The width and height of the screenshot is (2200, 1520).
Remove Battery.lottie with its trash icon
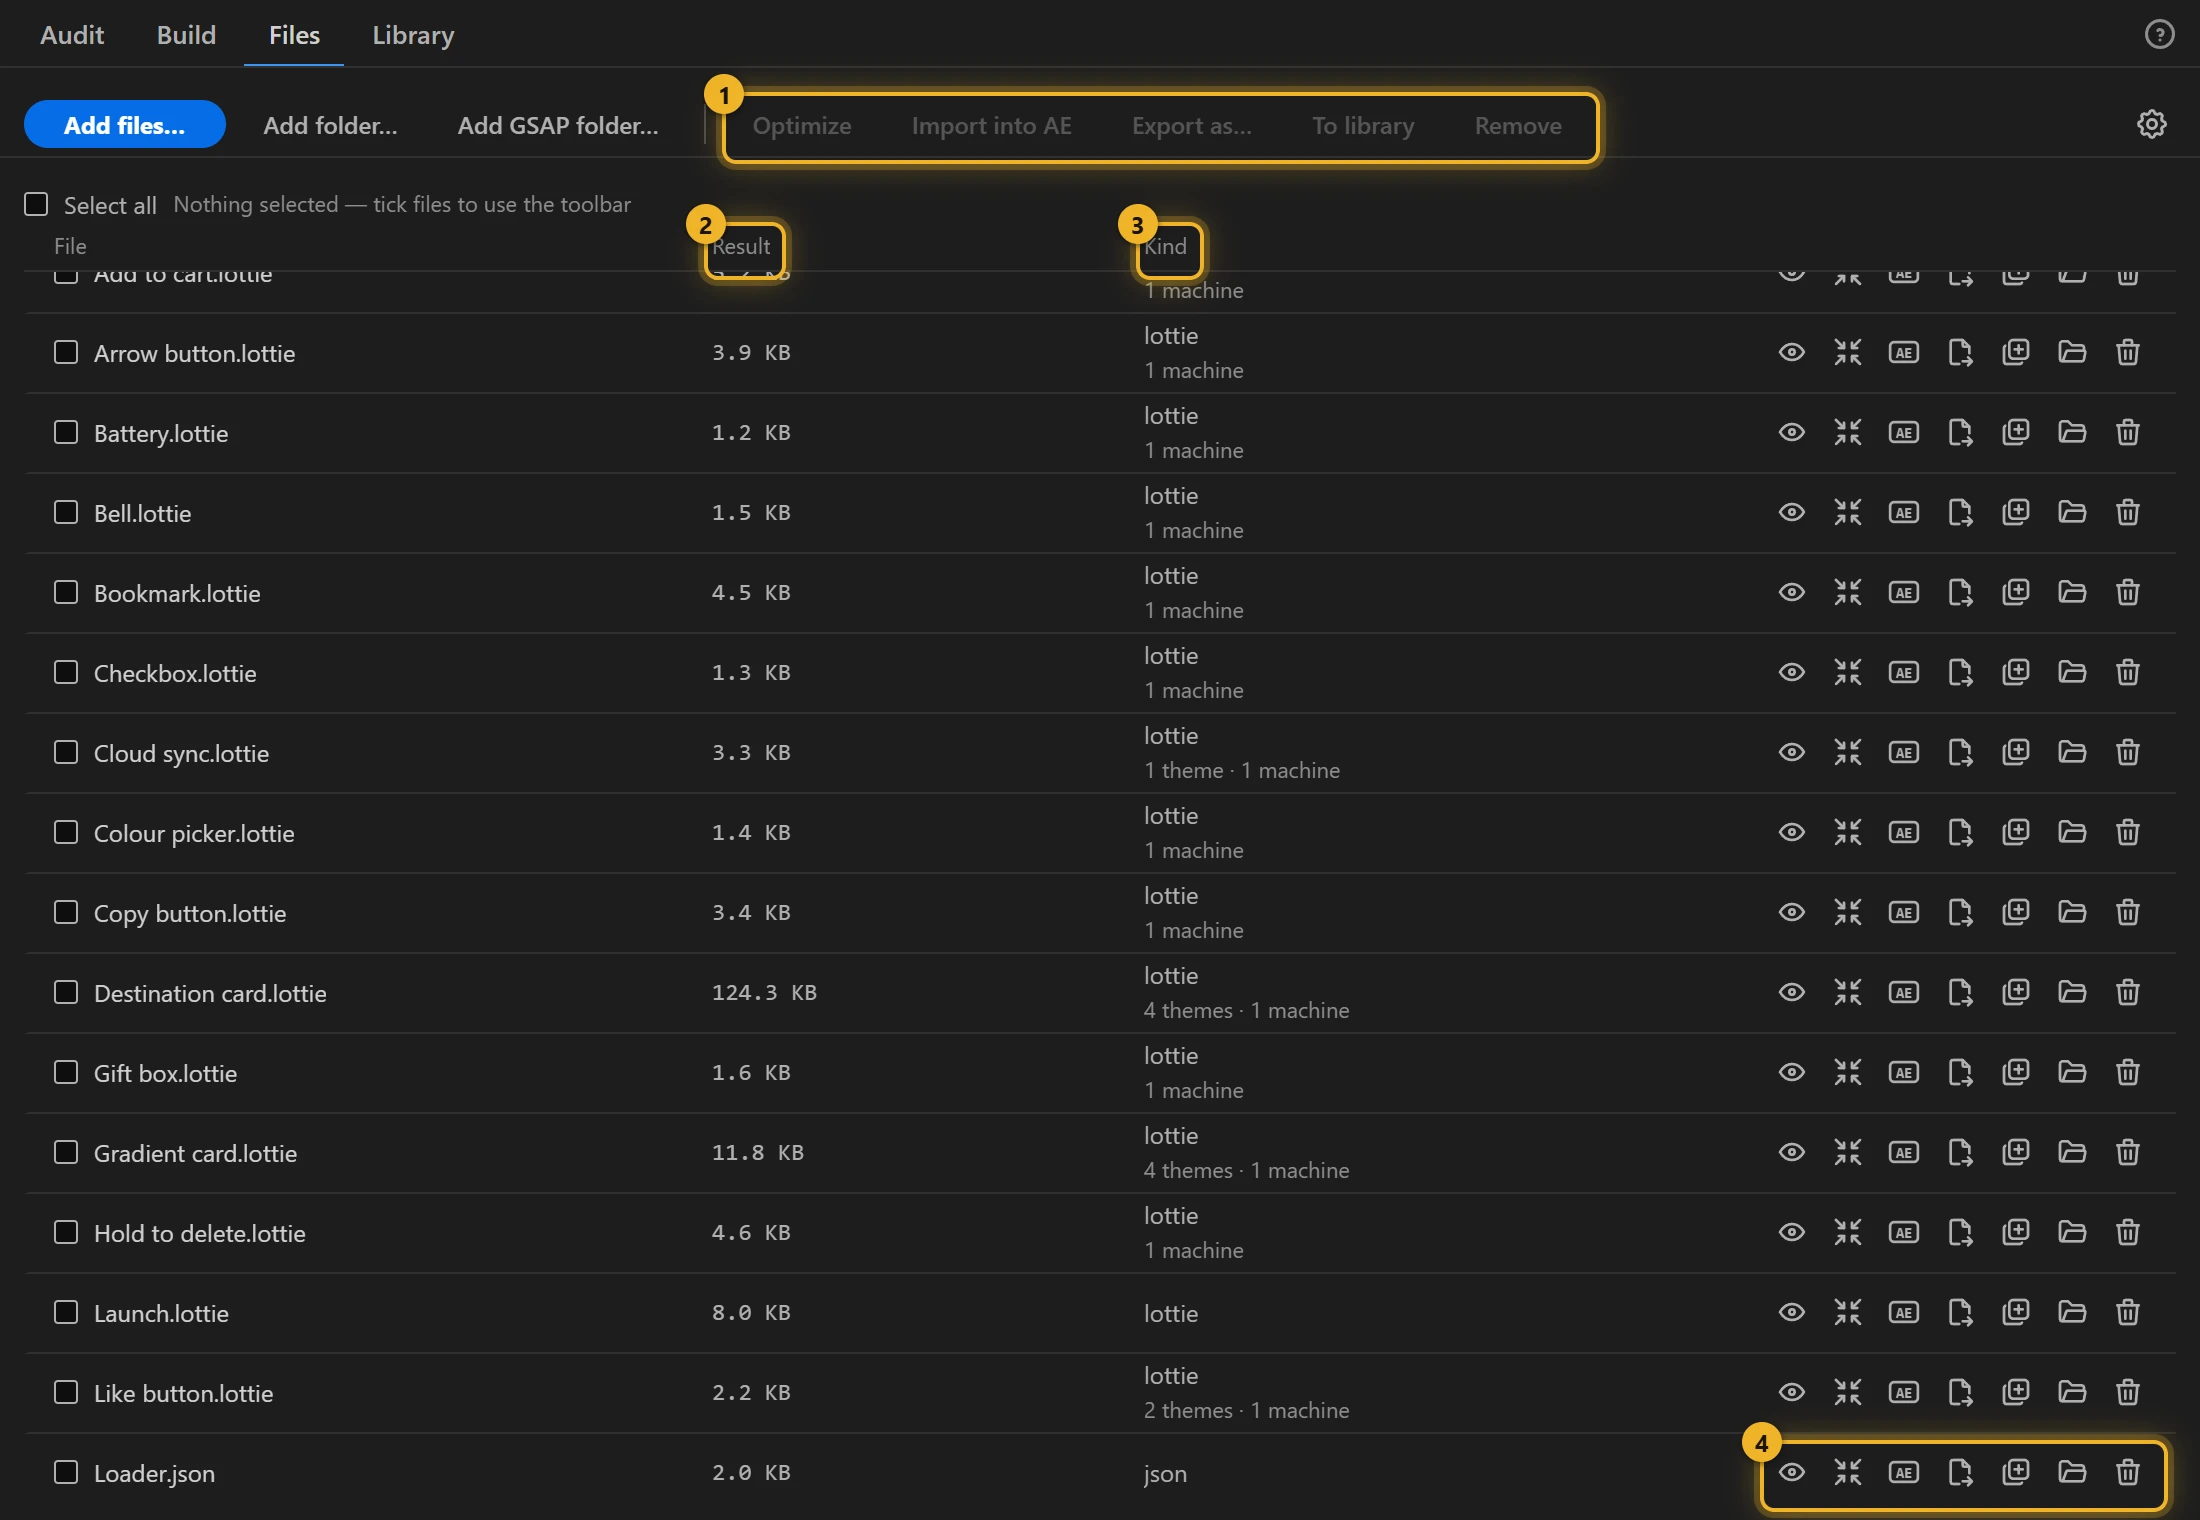pyautogui.click(x=2127, y=432)
